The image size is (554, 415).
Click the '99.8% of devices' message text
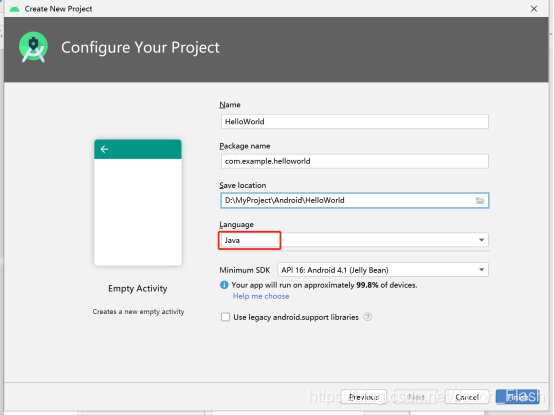324,285
